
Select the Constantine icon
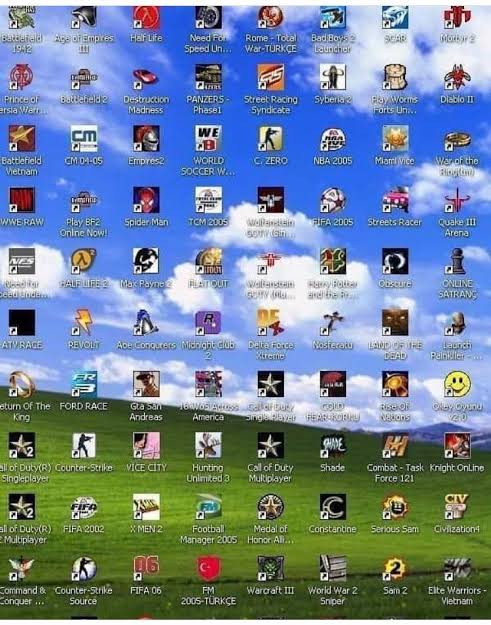(333, 507)
